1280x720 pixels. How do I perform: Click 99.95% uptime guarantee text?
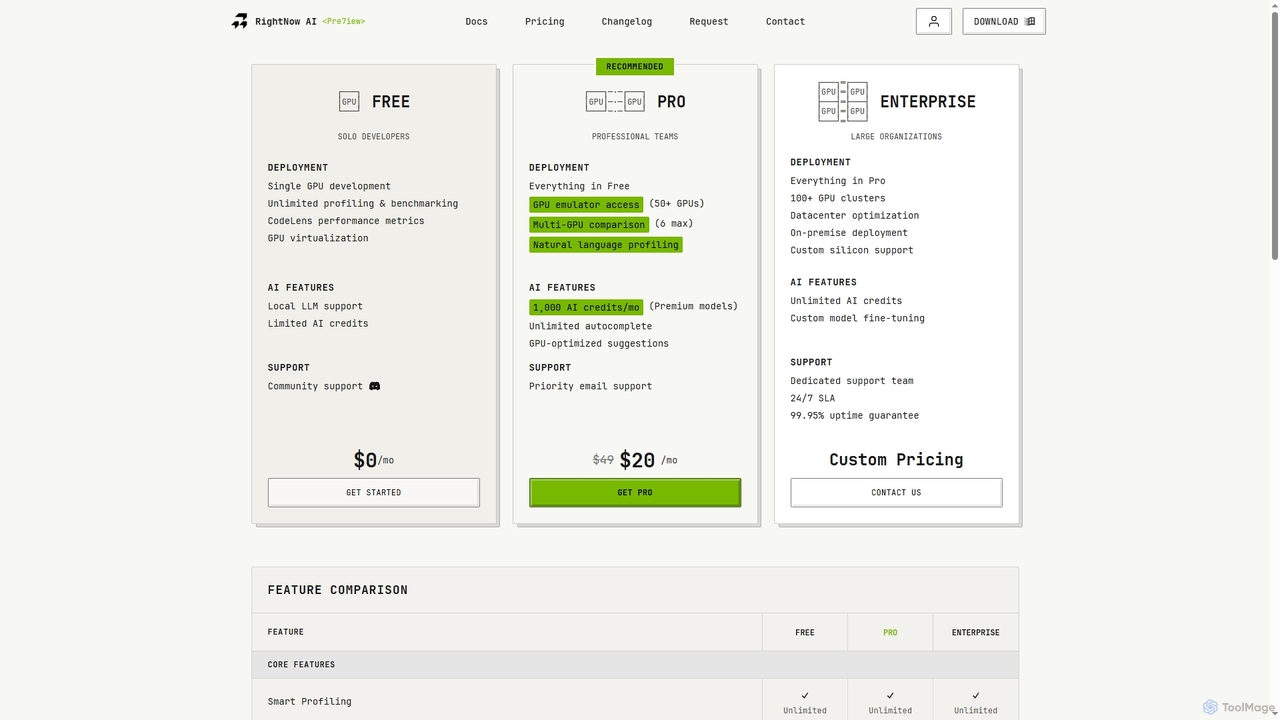click(855, 415)
